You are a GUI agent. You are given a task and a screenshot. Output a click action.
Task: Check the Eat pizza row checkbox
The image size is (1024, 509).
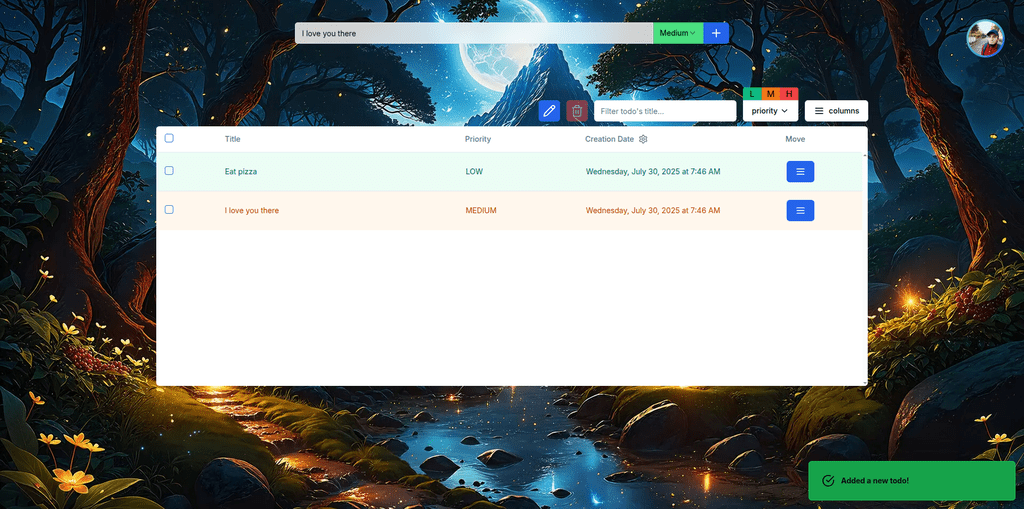169,171
